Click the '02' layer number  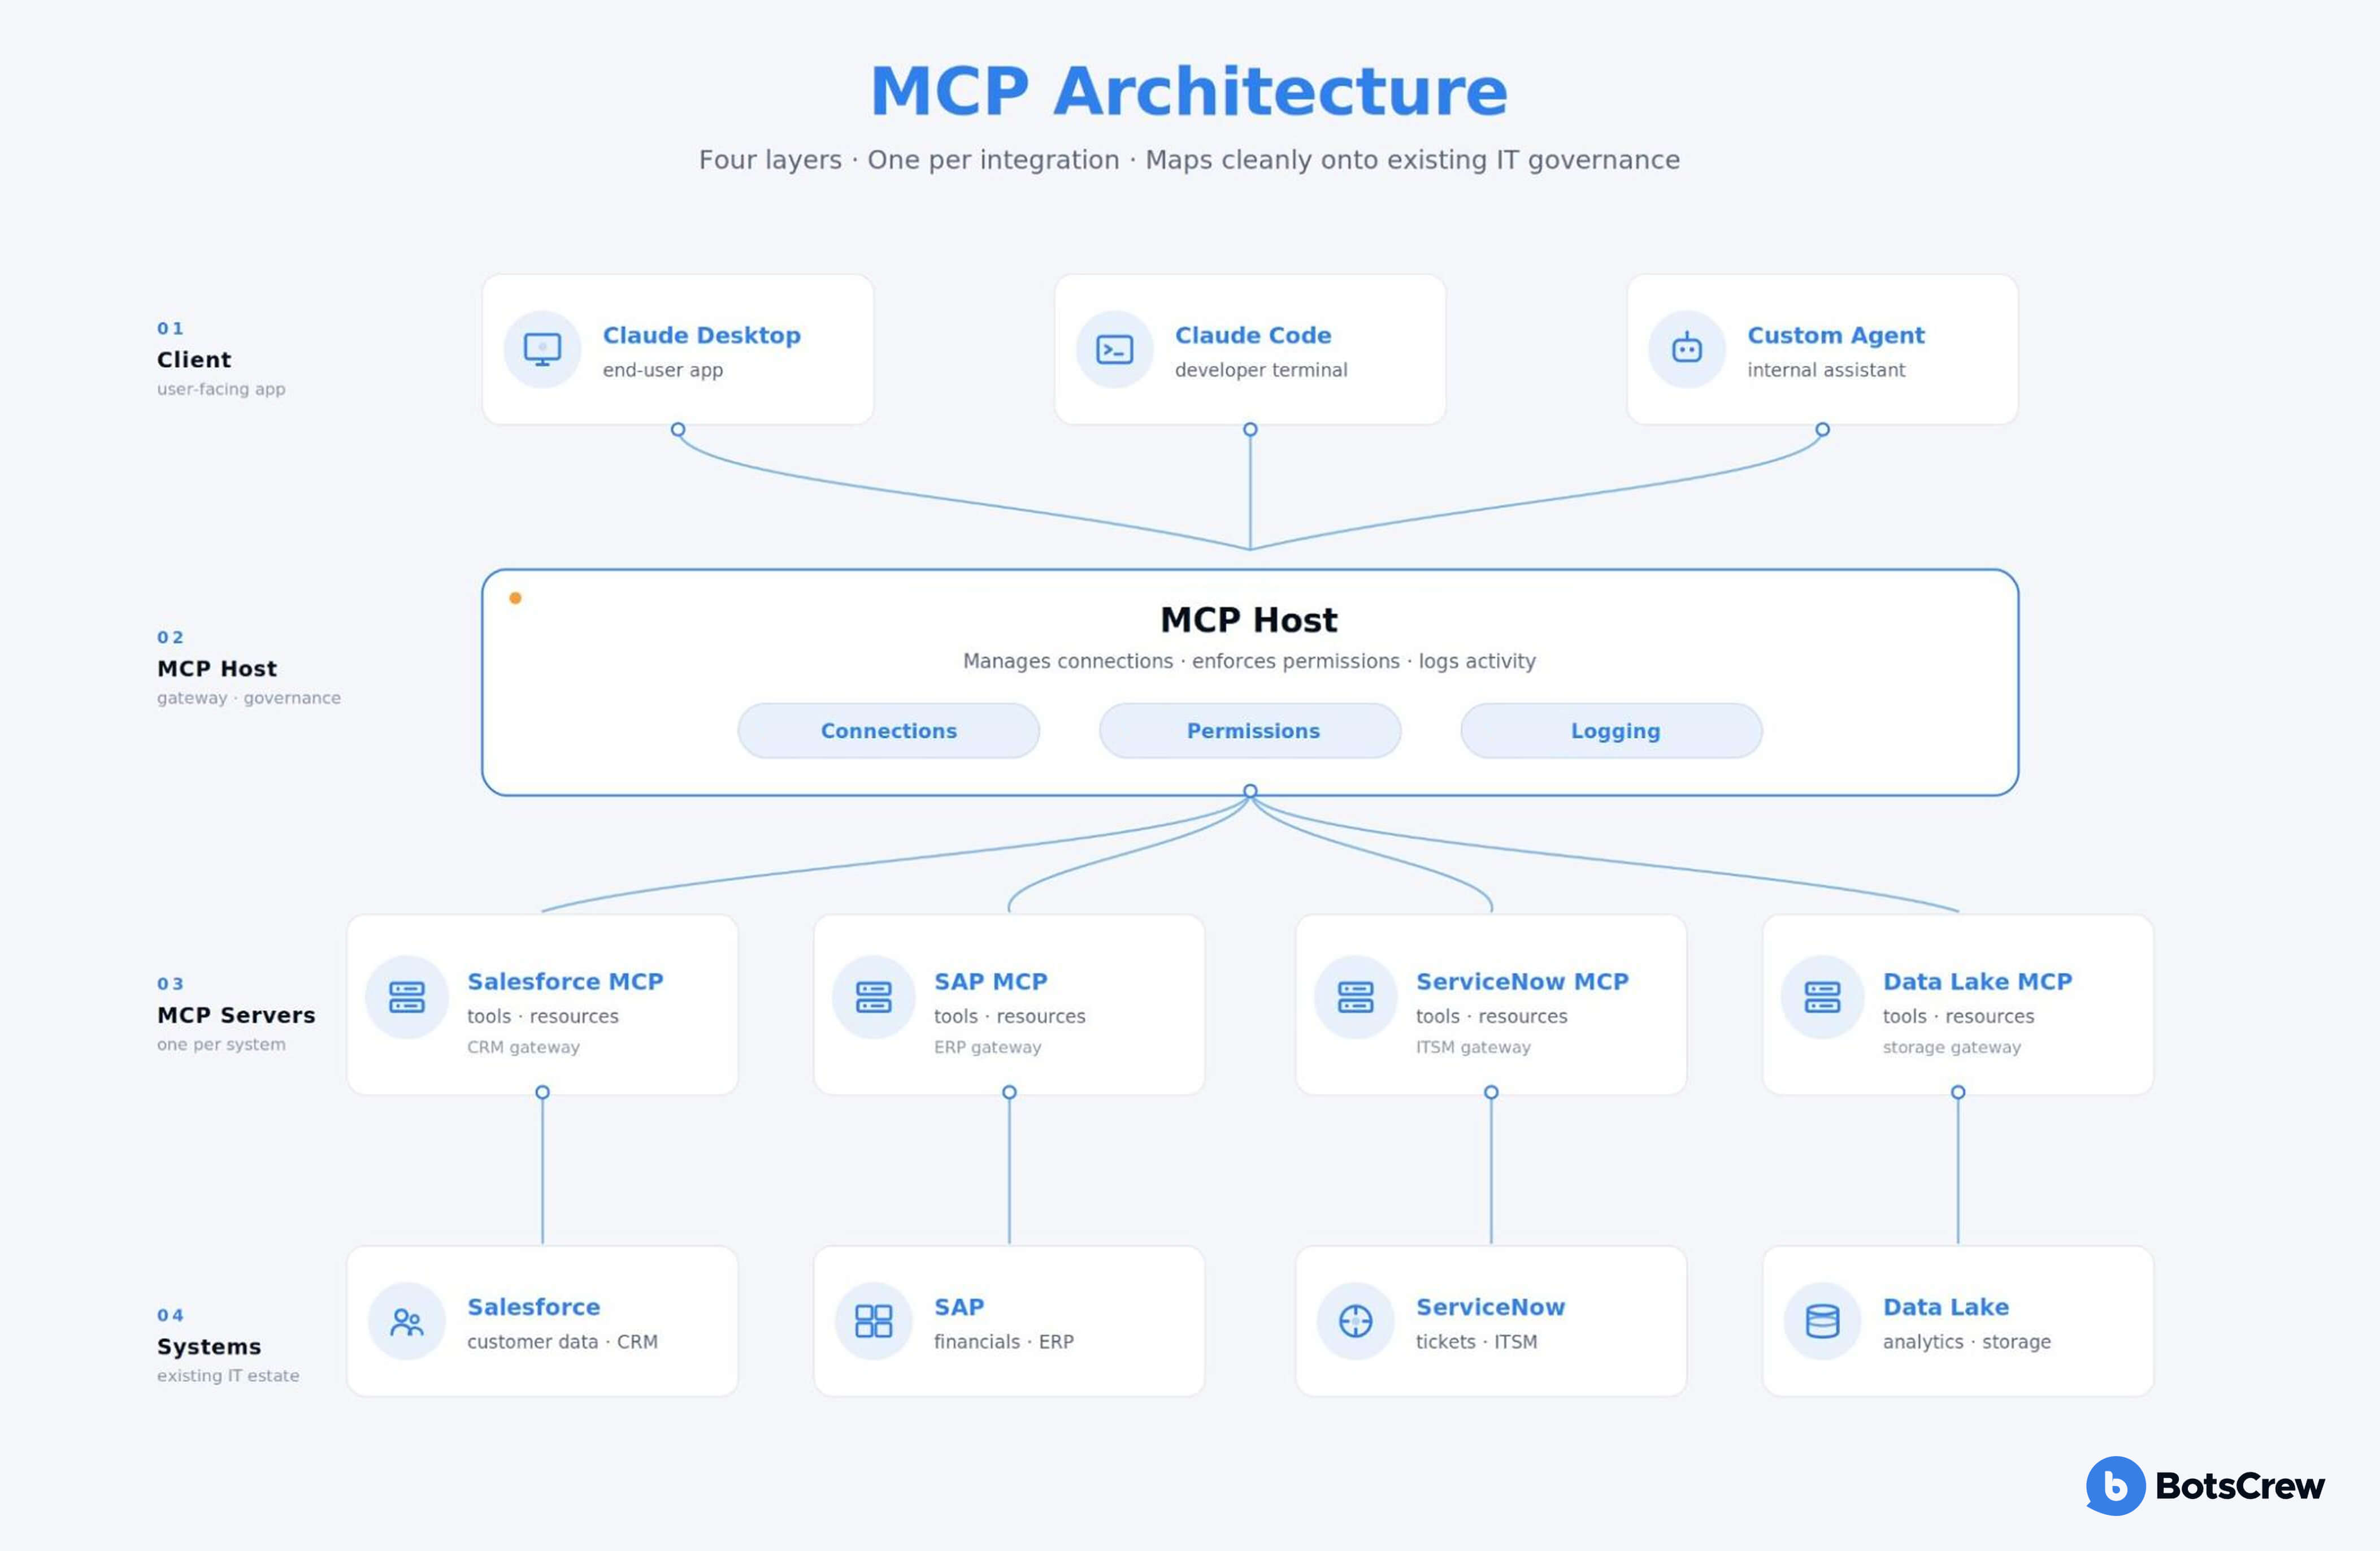click(x=170, y=637)
